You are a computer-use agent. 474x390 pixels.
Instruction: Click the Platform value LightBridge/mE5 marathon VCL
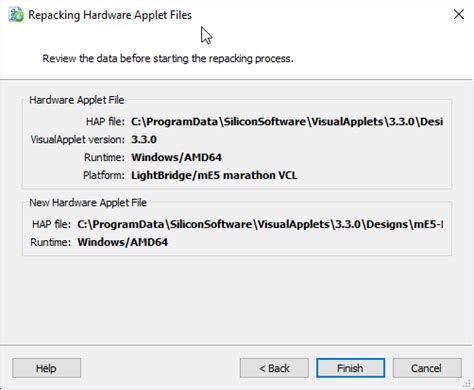214,175
